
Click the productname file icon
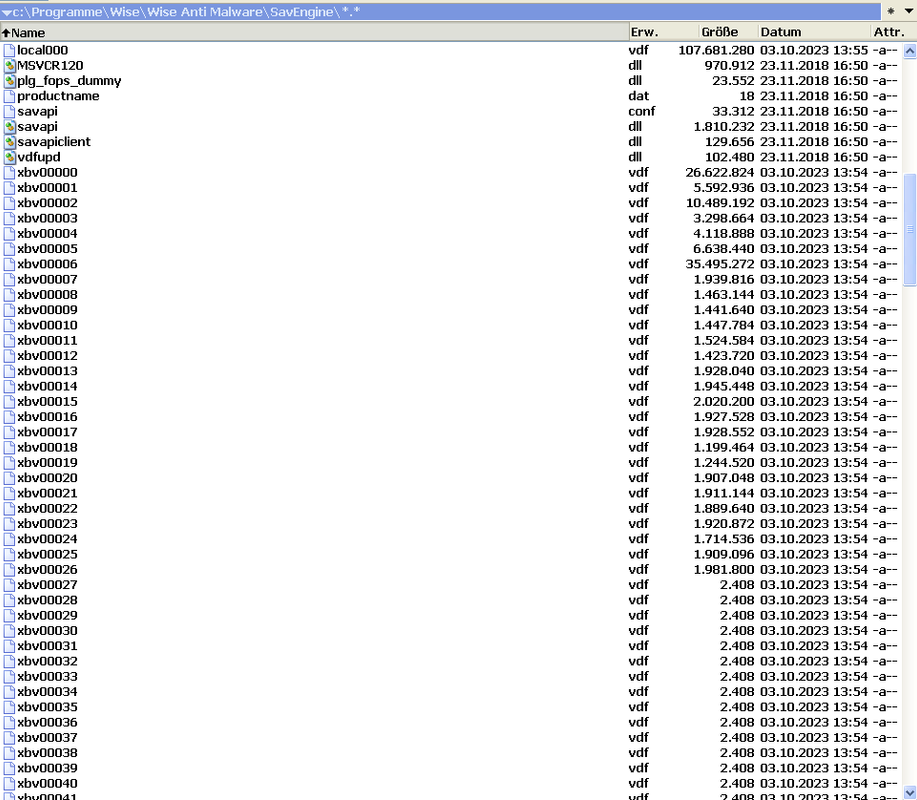pos(9,96)
